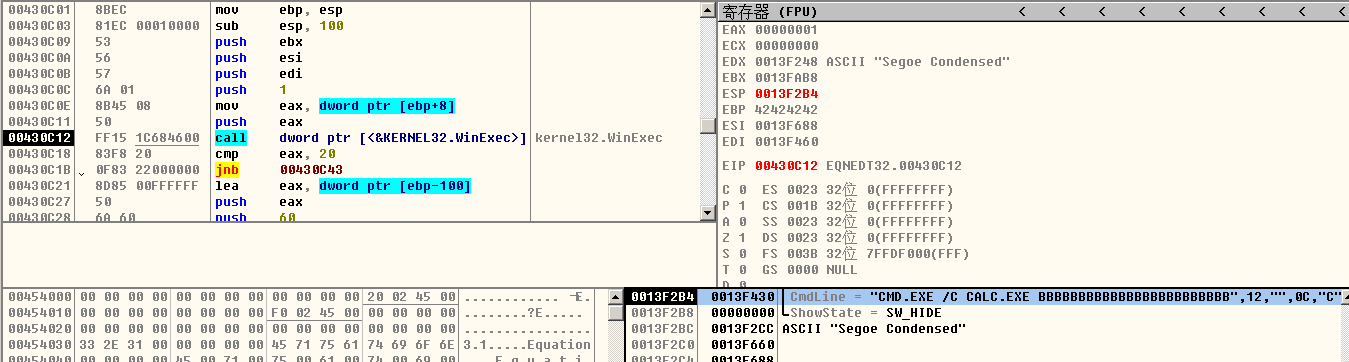Select the EDX register line 0013F248
The height and width of the screenshot is (362, 1349).
tap(866, 61)
